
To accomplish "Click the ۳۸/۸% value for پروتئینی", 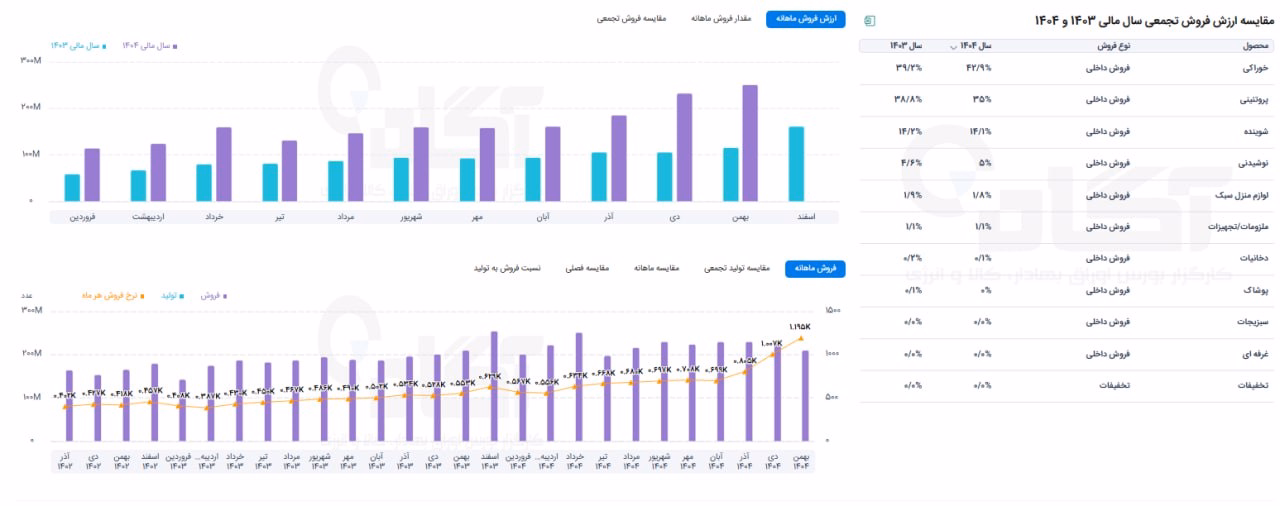I will (x=909, y=100).
